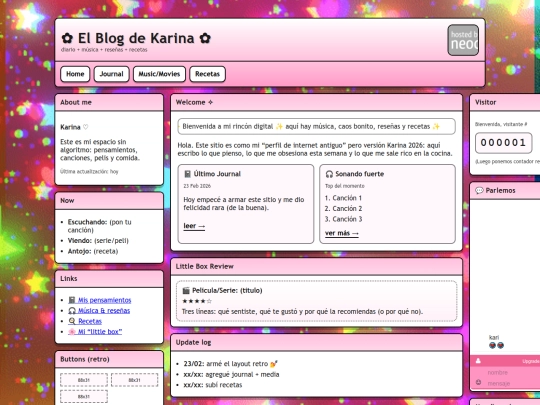Click the Upgrade link in chatbox
Screen dimensions: 540x405
coord(531,361)
